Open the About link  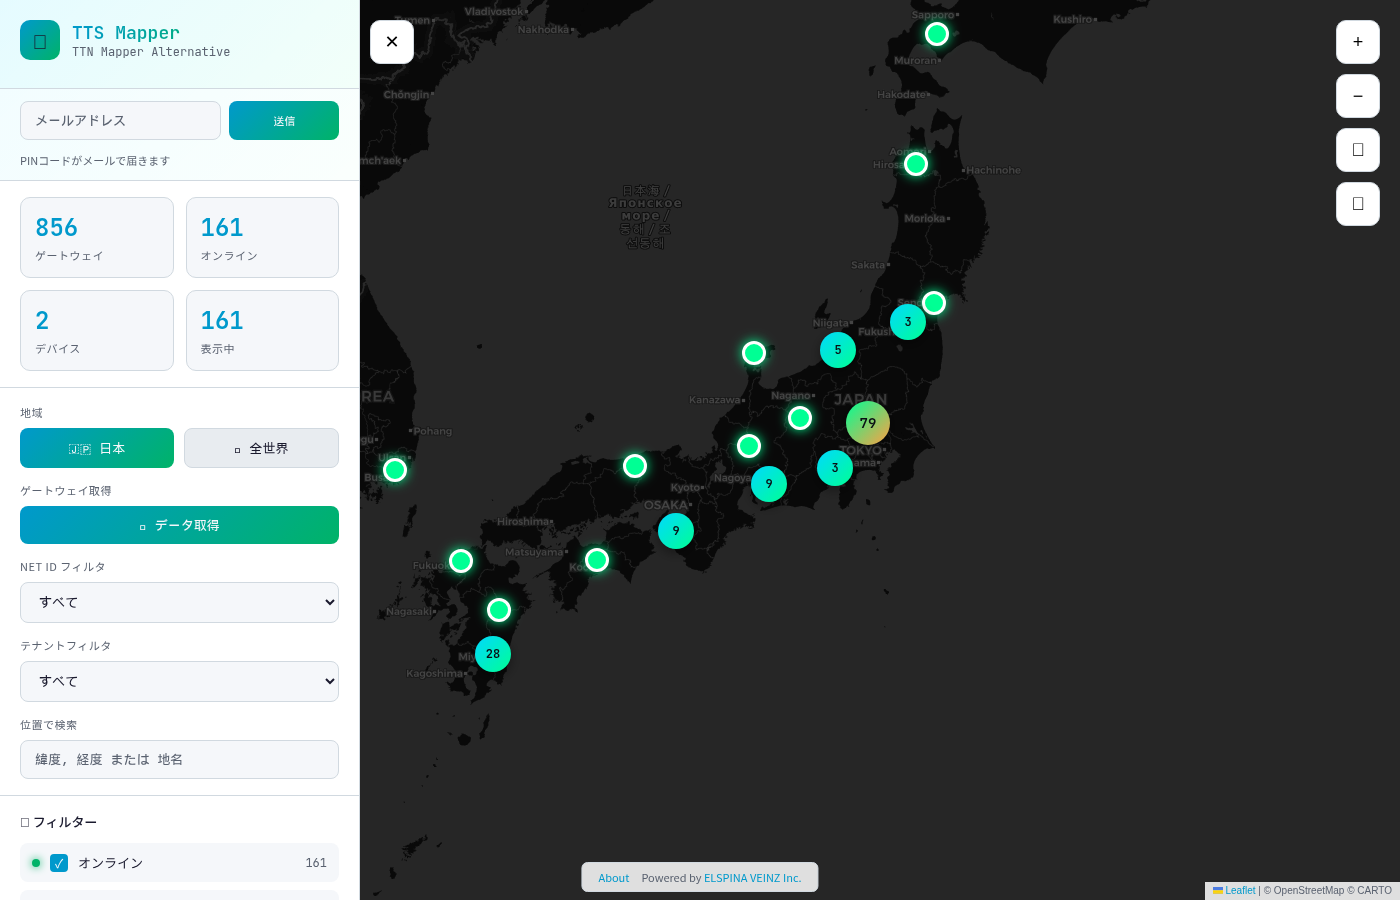614,878
